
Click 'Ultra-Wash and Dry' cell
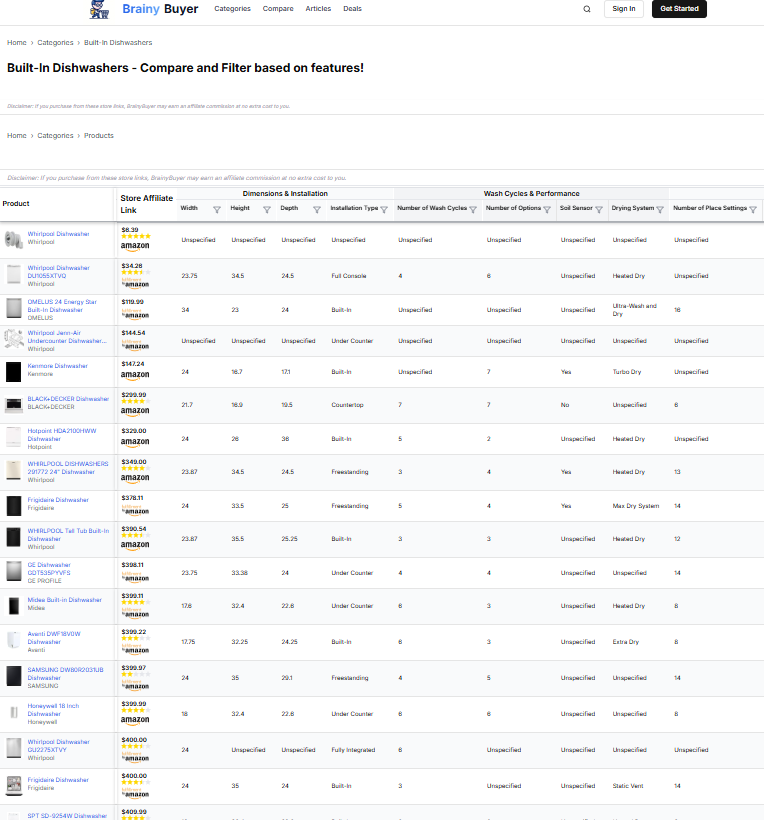click(x=634, y=310)
